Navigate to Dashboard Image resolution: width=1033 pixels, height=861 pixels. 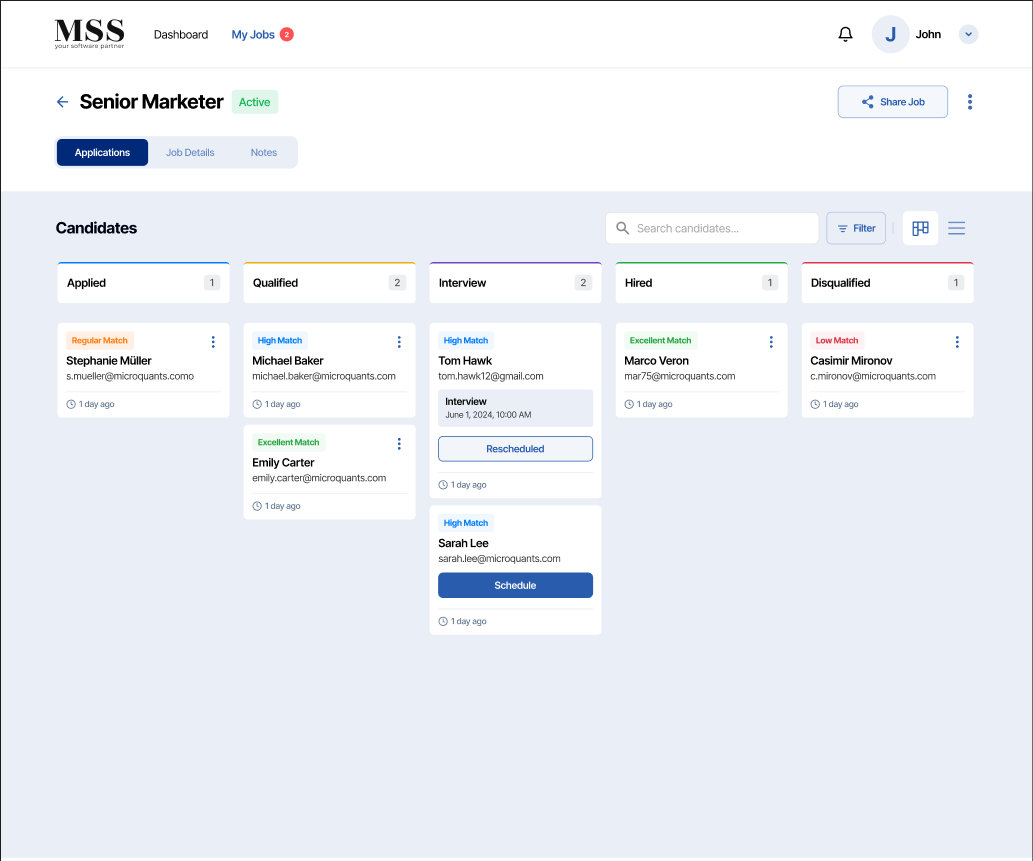point(180,33)
